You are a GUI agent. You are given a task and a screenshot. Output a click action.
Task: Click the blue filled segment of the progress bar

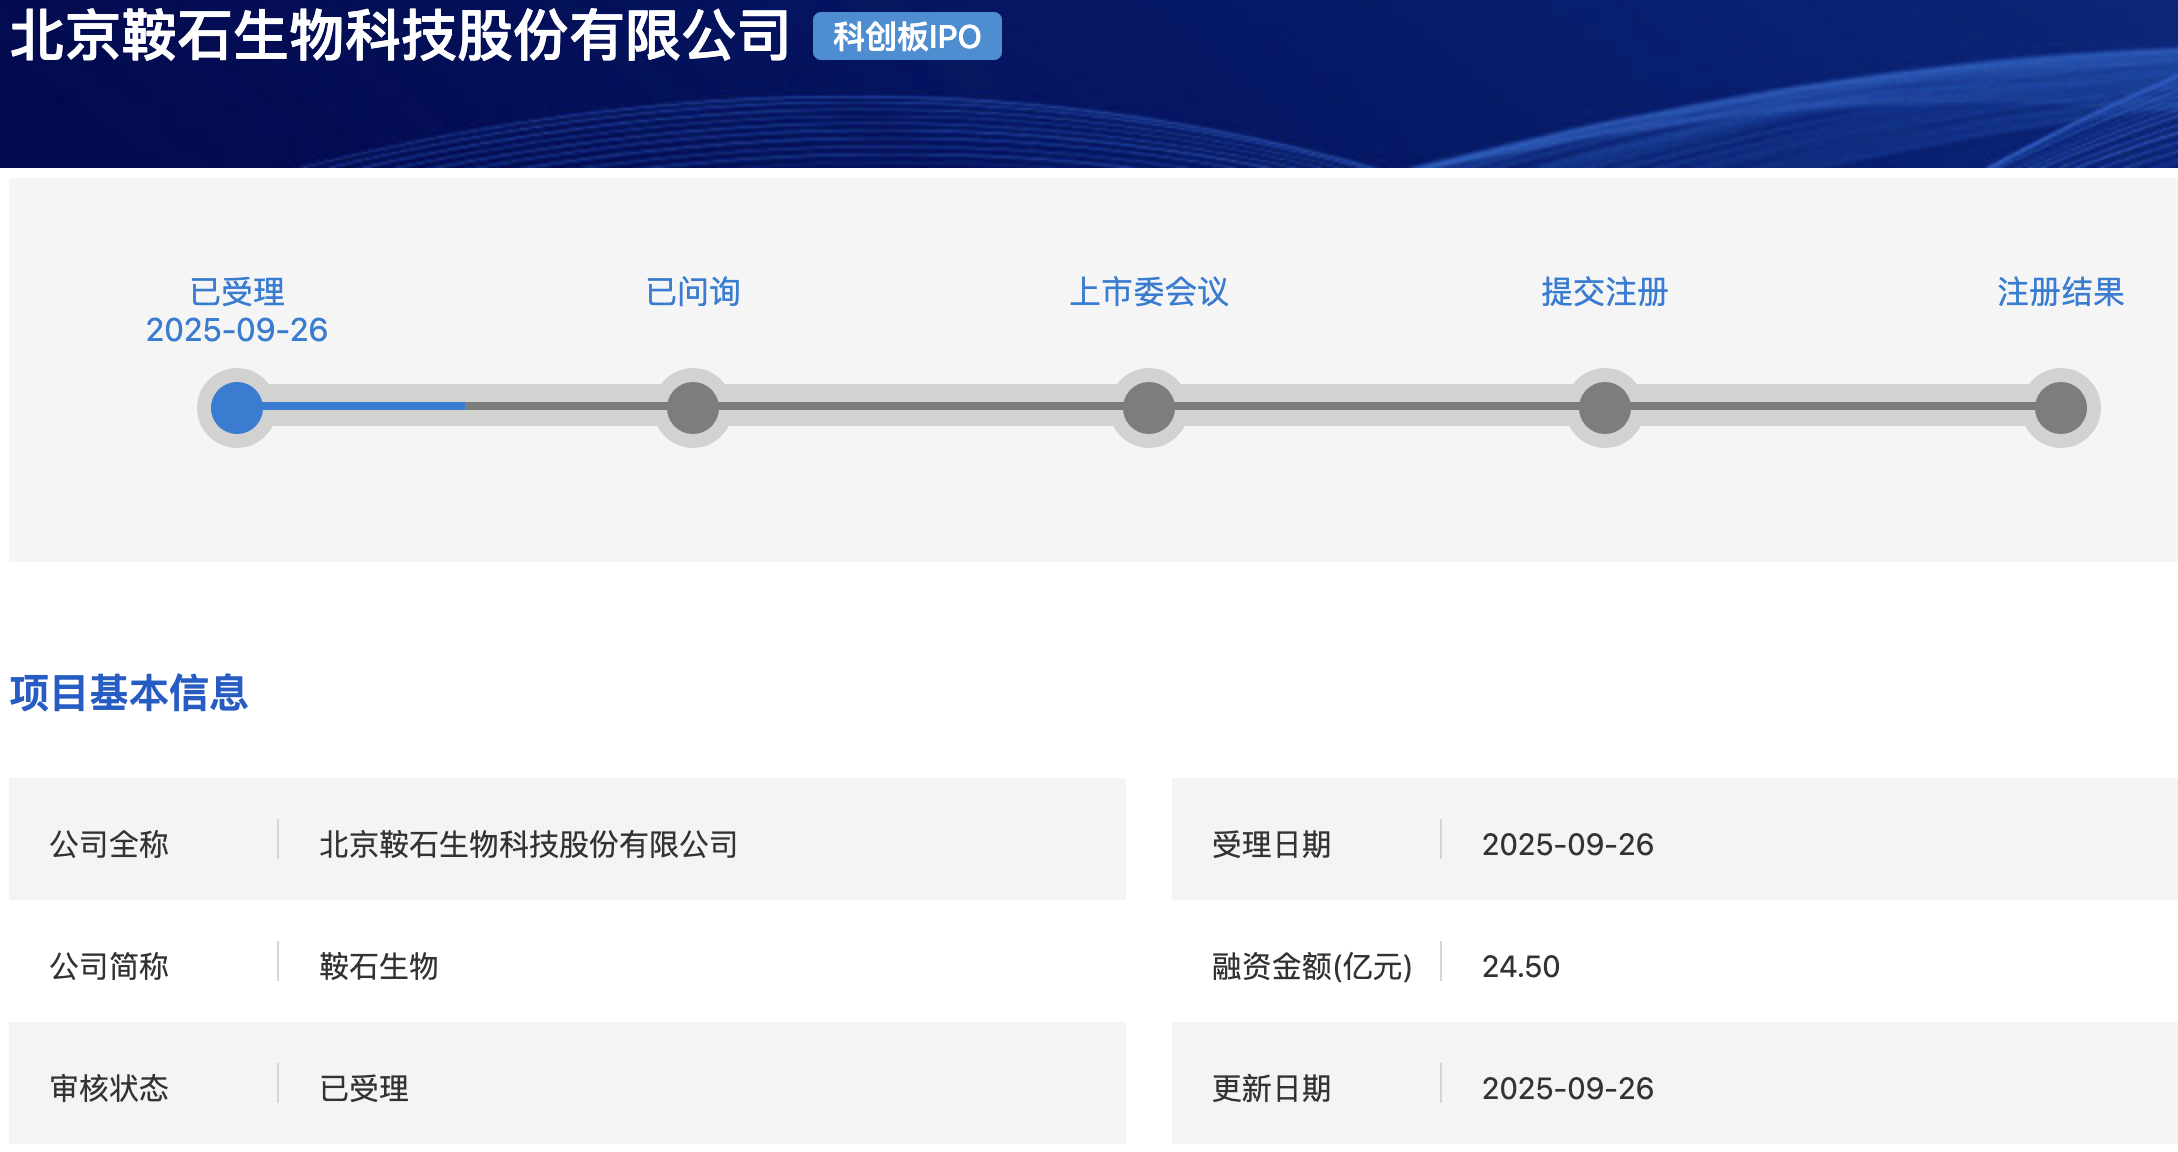click(x=364, y=406)
